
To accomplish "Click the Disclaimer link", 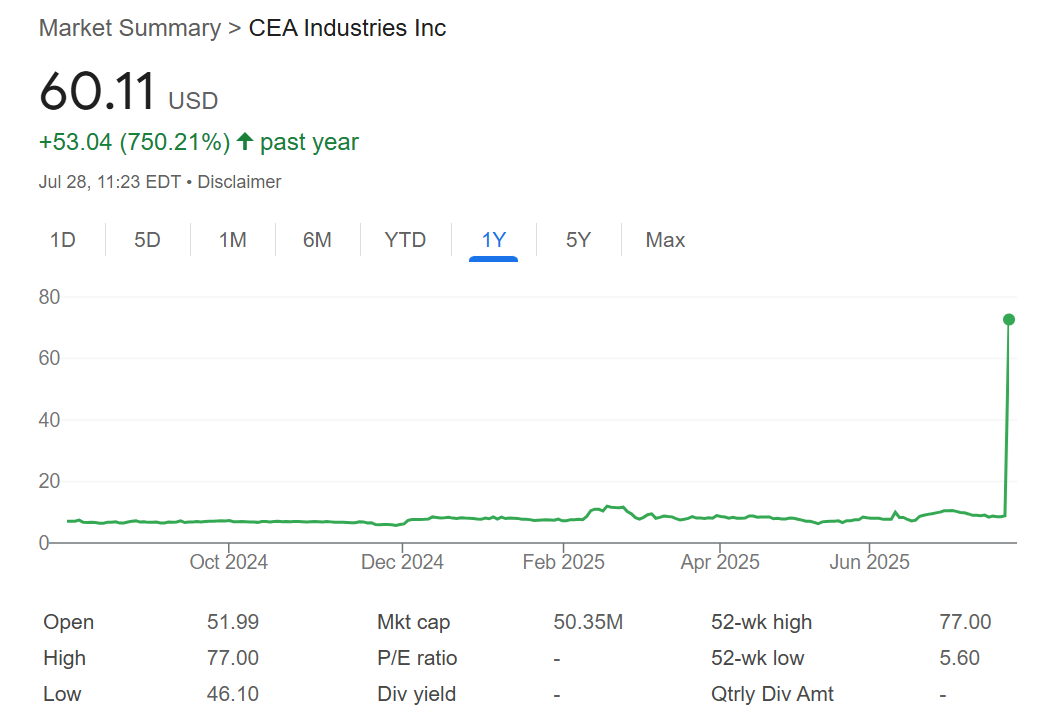I will pos(239,182).
